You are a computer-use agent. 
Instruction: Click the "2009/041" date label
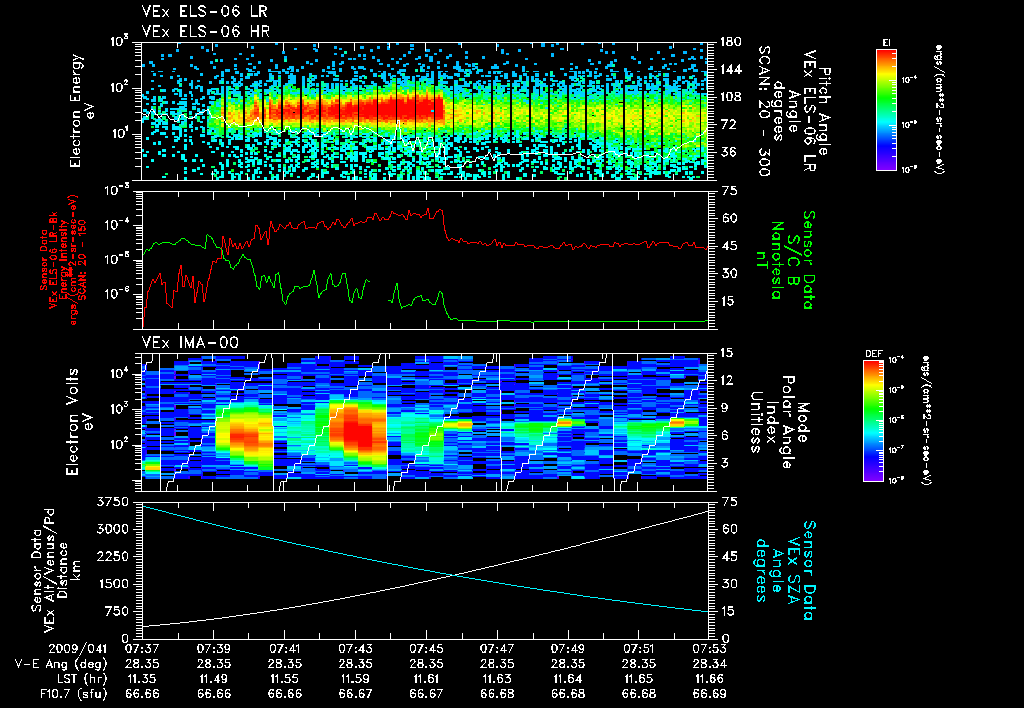[x=78, y=649]
